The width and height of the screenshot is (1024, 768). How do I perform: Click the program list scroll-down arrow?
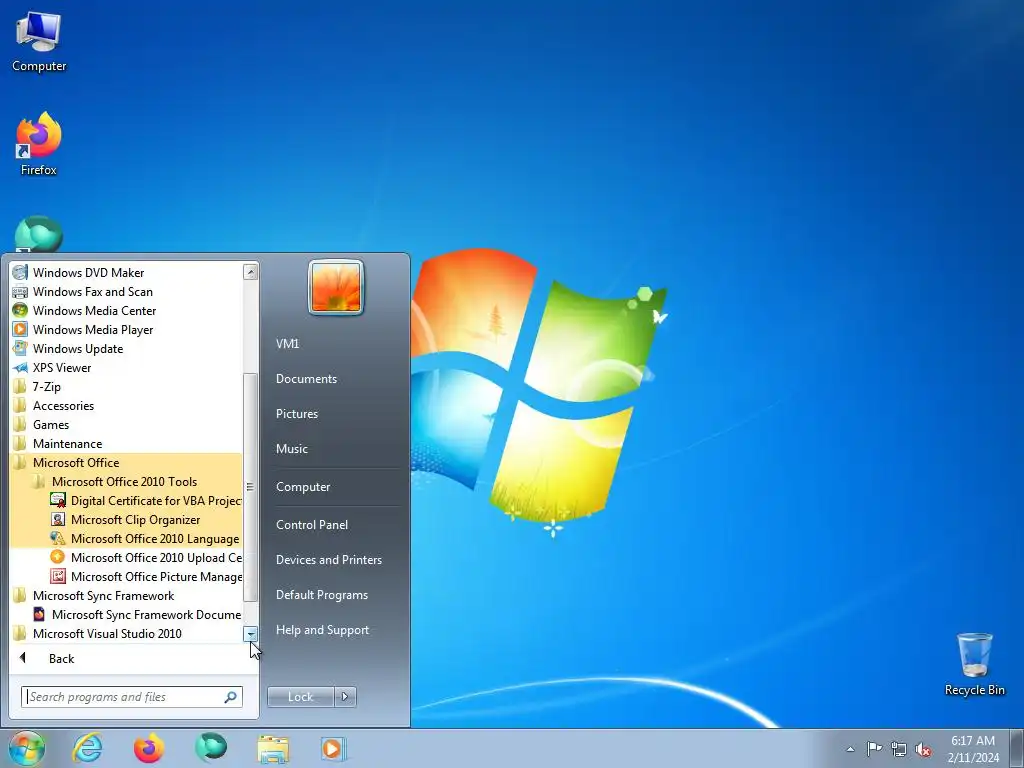(x=251, y=634)
